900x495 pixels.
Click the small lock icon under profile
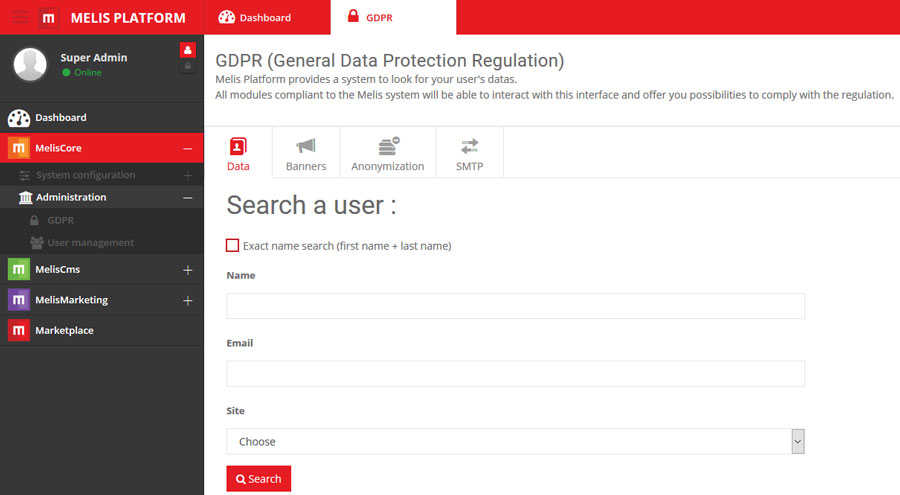click(x=187, y=66)
